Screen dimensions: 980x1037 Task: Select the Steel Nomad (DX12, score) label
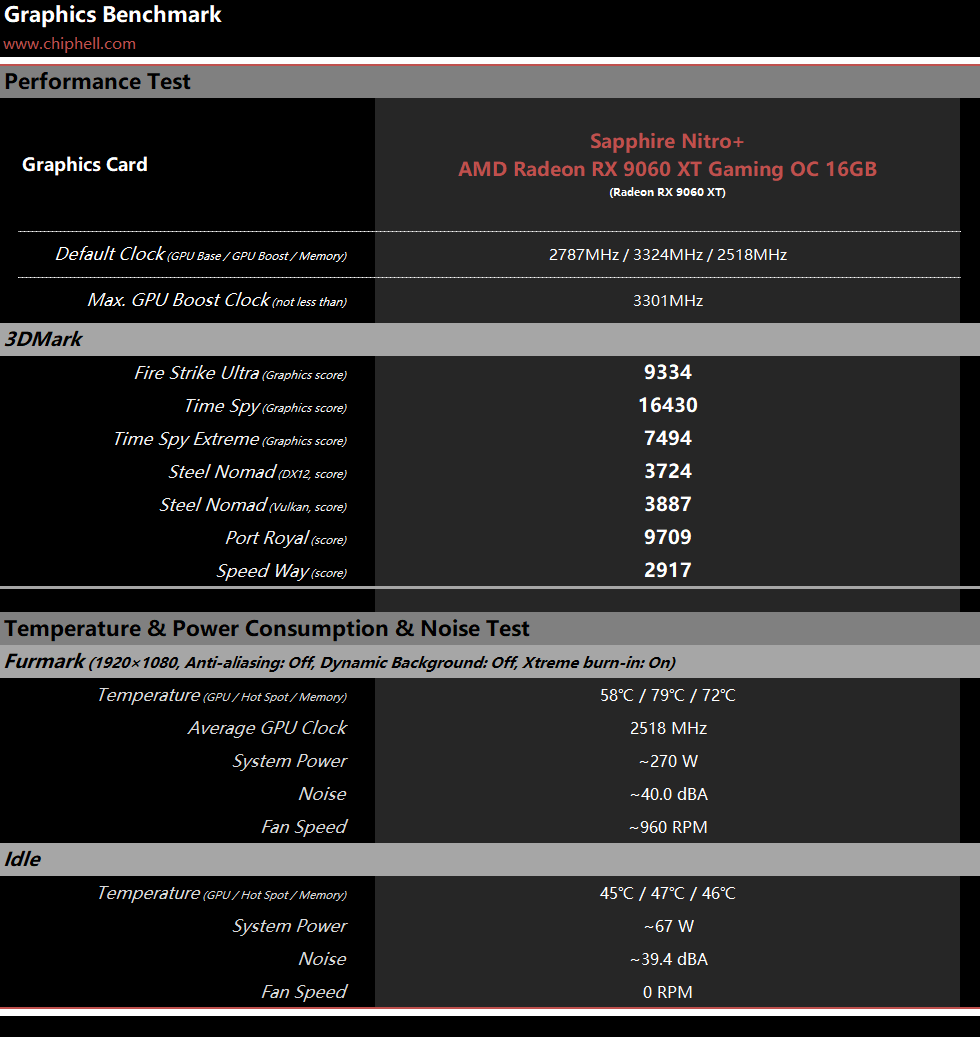pos(258,472)
